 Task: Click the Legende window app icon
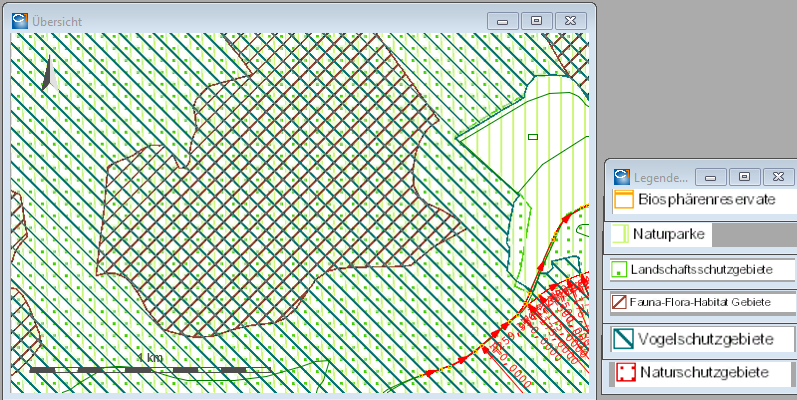coord(622,176)
